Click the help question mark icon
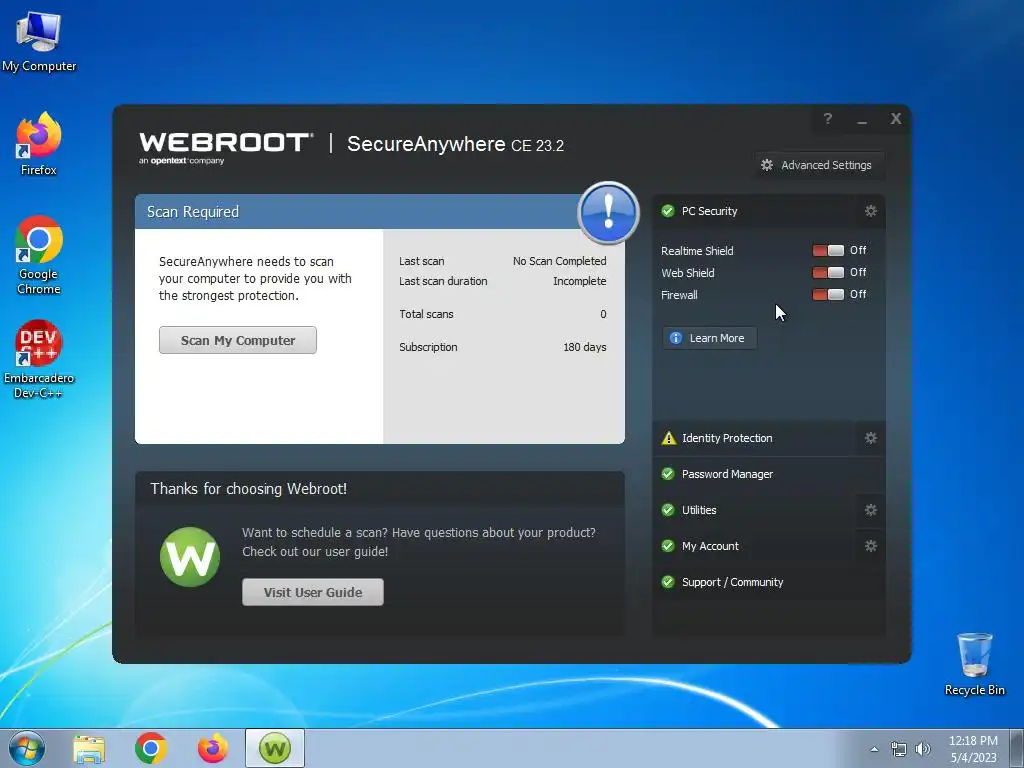Image resolution: width=1024 pixels, height=768 pixels. pyautogui.click(x=827, y=119)
